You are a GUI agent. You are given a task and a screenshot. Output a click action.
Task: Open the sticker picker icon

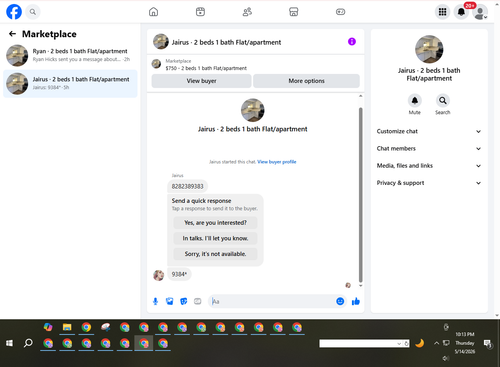click(184, 302)
